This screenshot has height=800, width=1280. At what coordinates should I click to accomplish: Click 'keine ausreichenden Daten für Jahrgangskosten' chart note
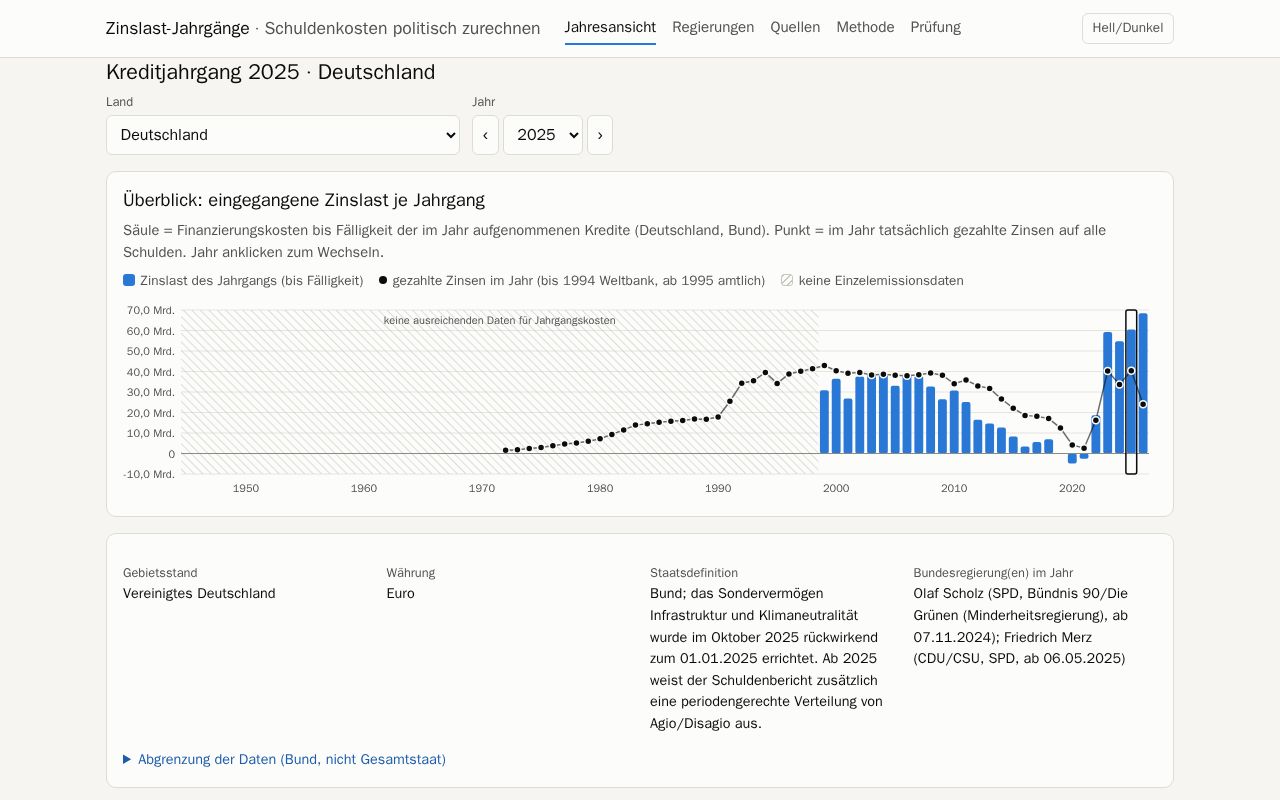coord(500,321)
